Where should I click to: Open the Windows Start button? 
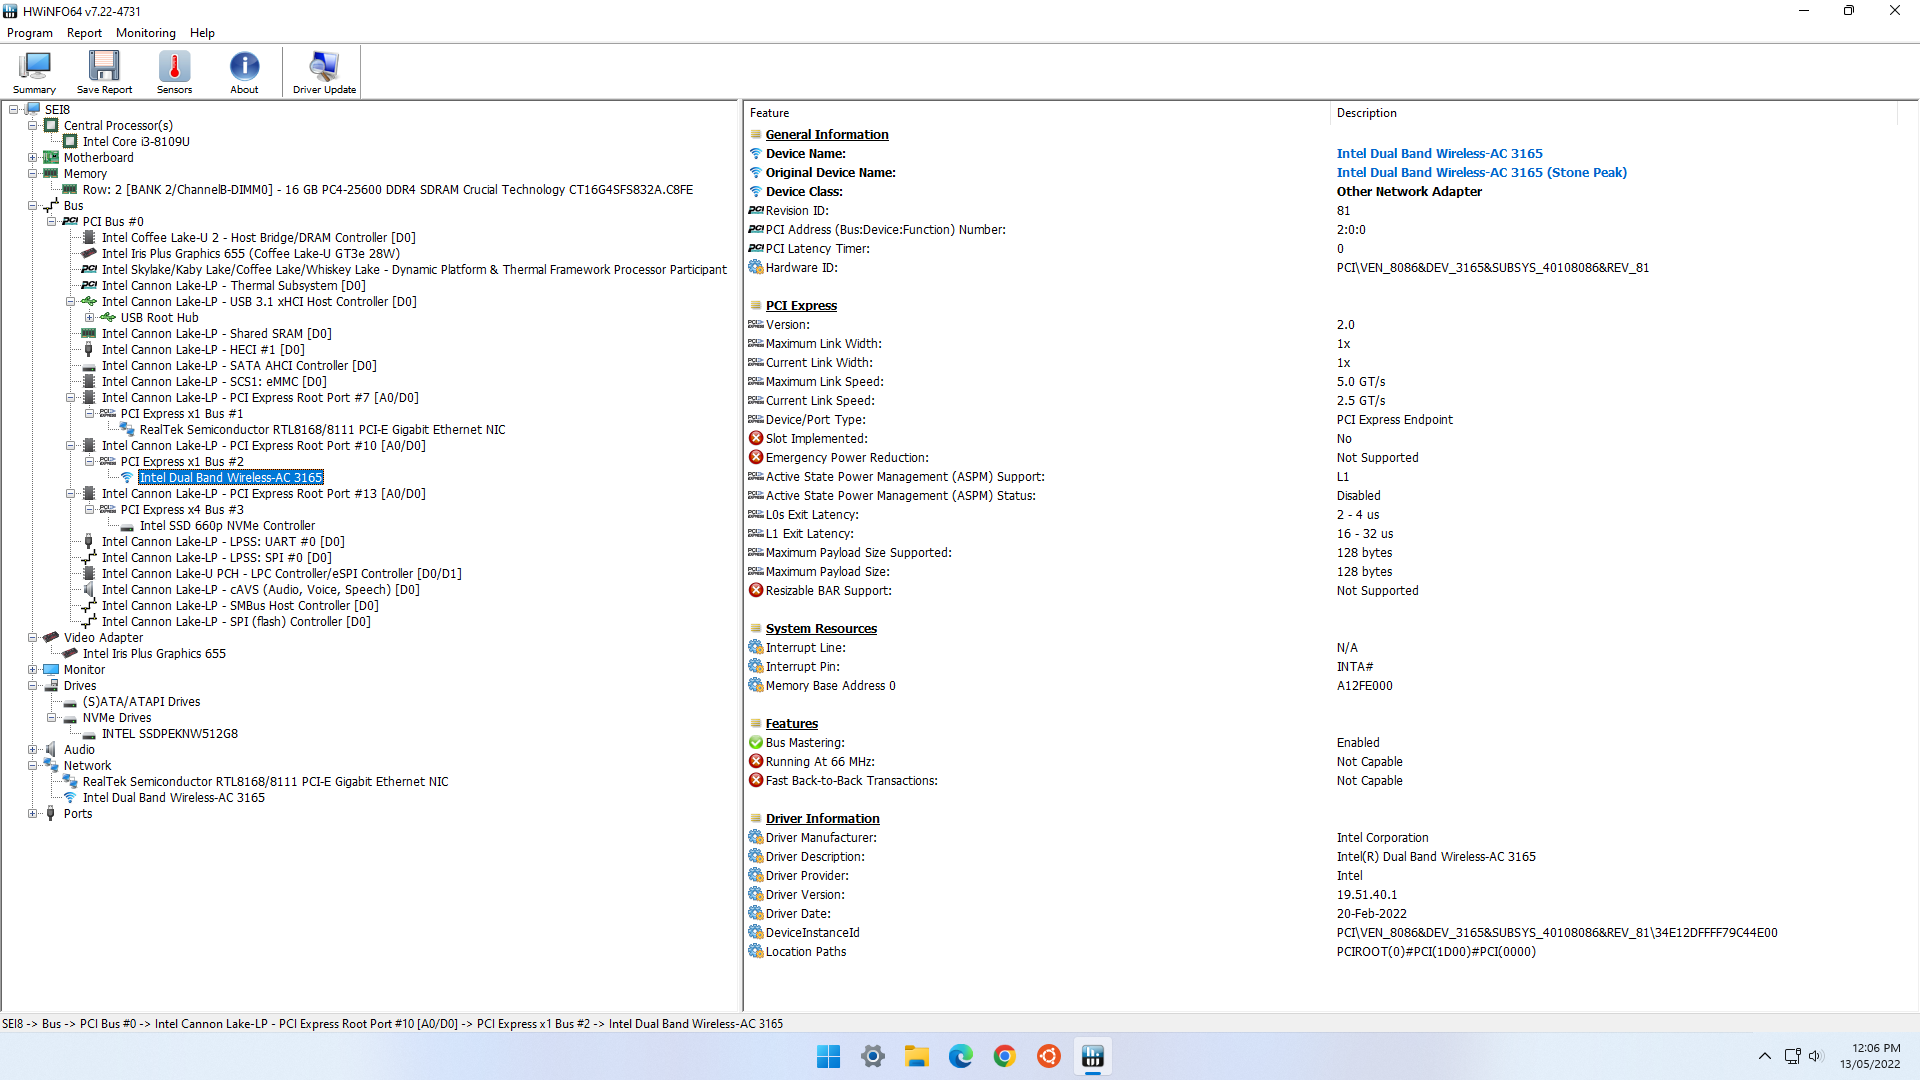point(828,1057)
